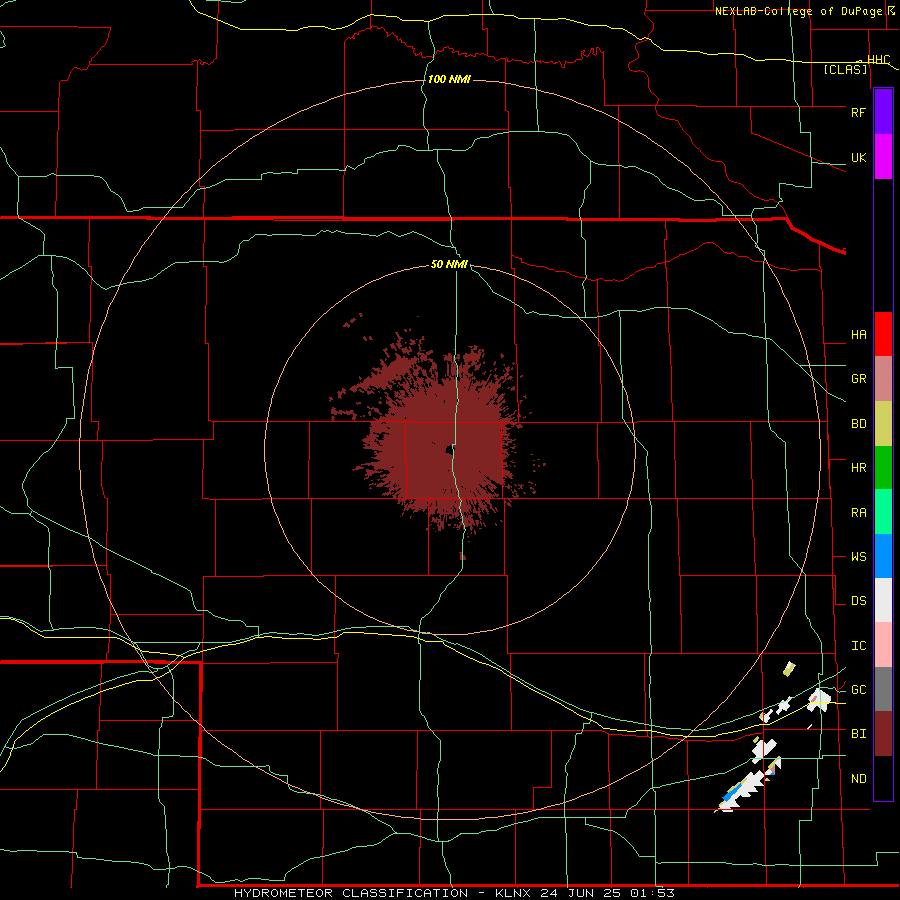The width and height of the screenshot is (900, 900).
Task: Click the BD legend label
Action: pyautogui.click(x=858, y=424)
